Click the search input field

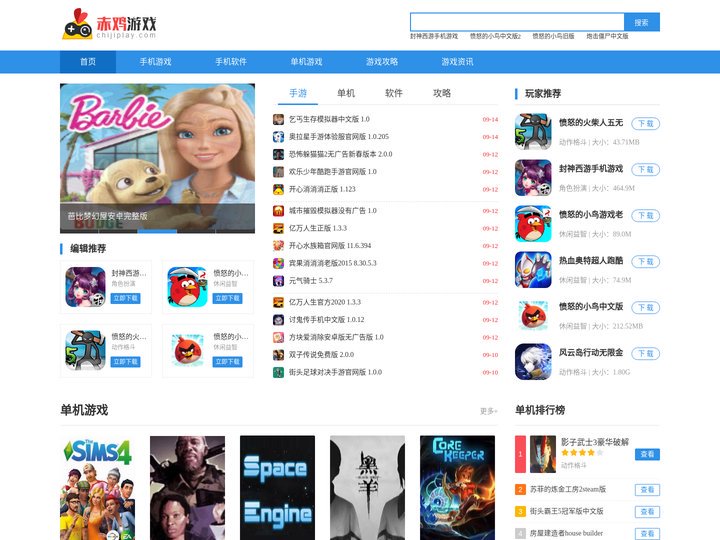517,22
